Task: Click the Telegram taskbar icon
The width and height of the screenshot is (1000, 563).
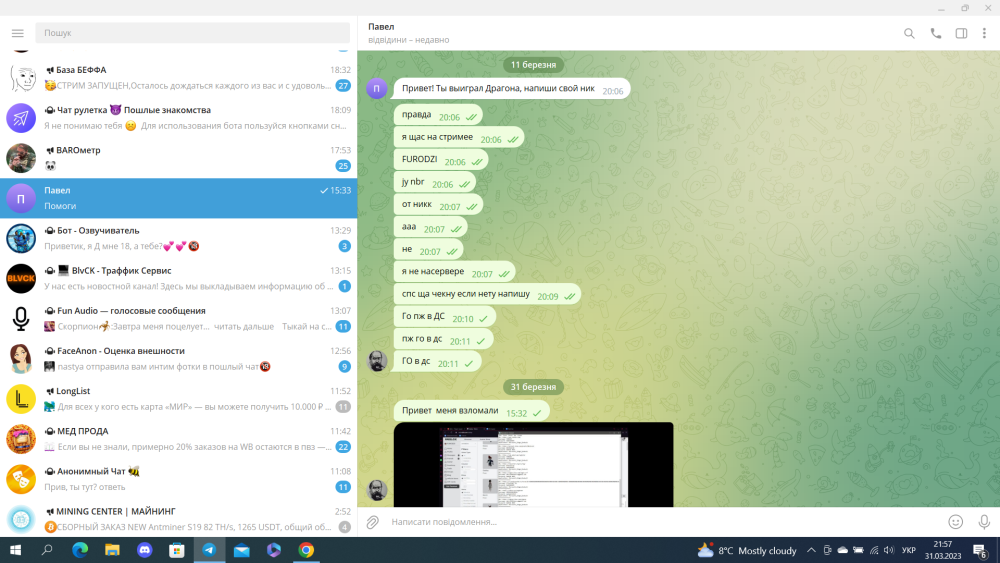Action: pos(209,550)
